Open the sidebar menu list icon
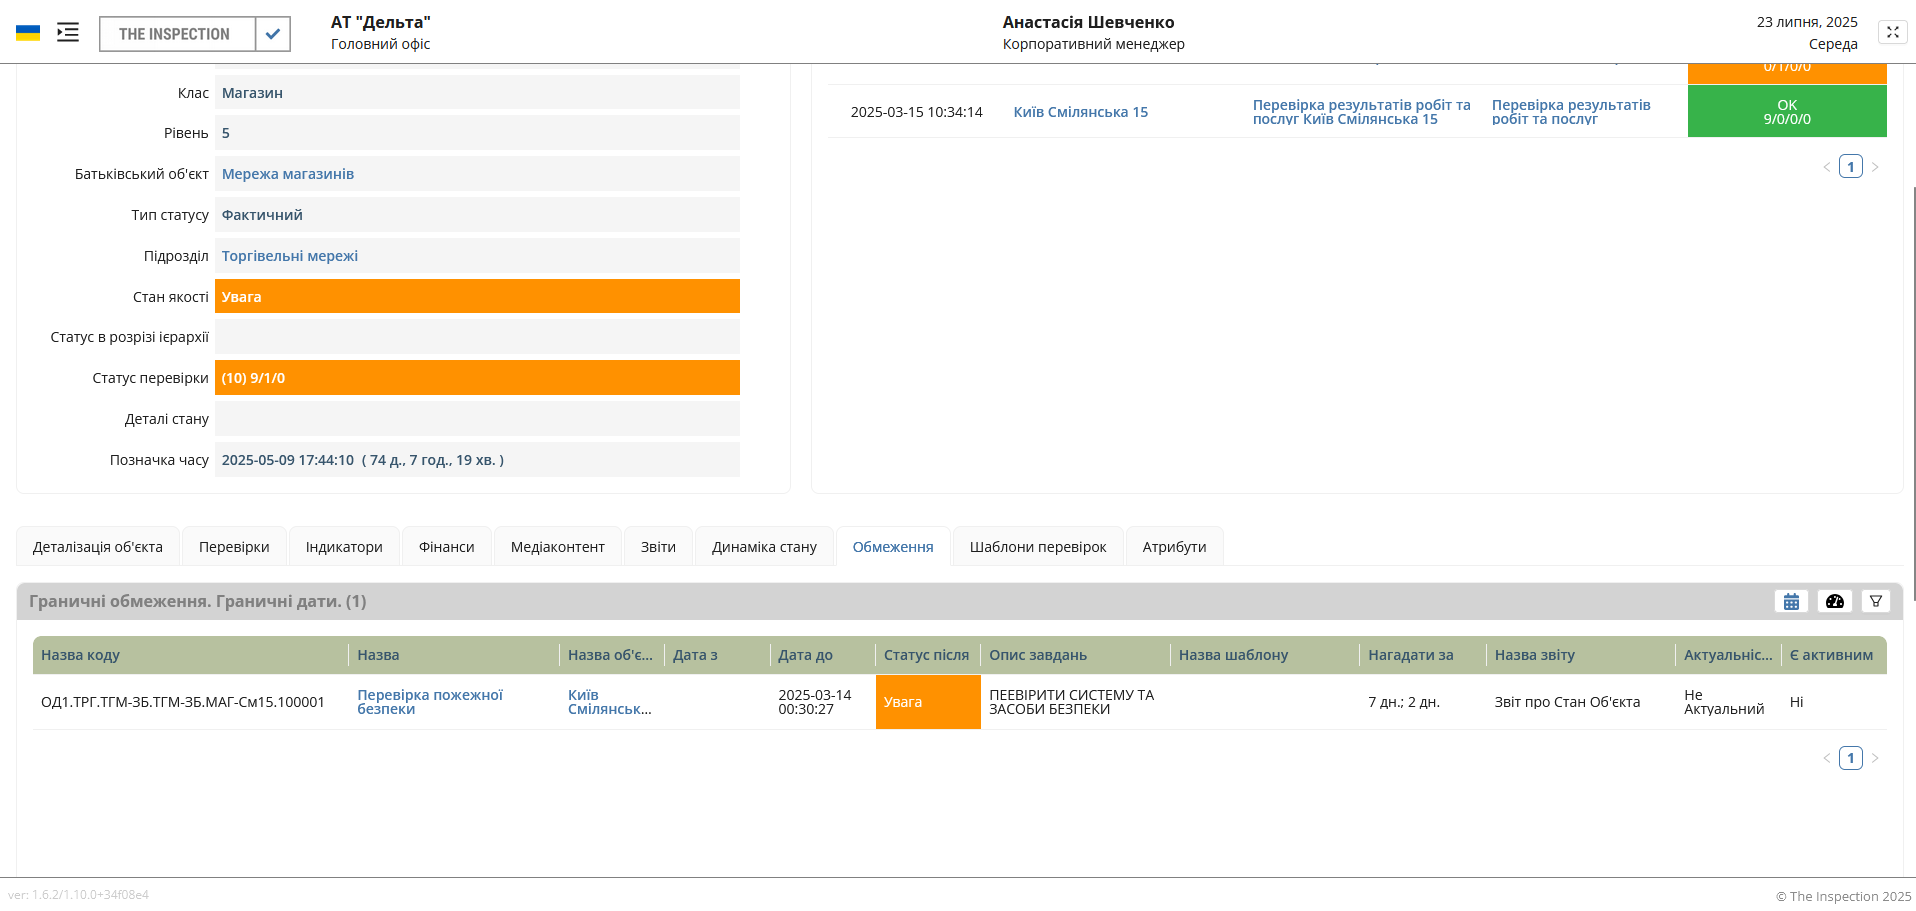The width and height of the screenshot is (1916, 911). click(68, 33)
